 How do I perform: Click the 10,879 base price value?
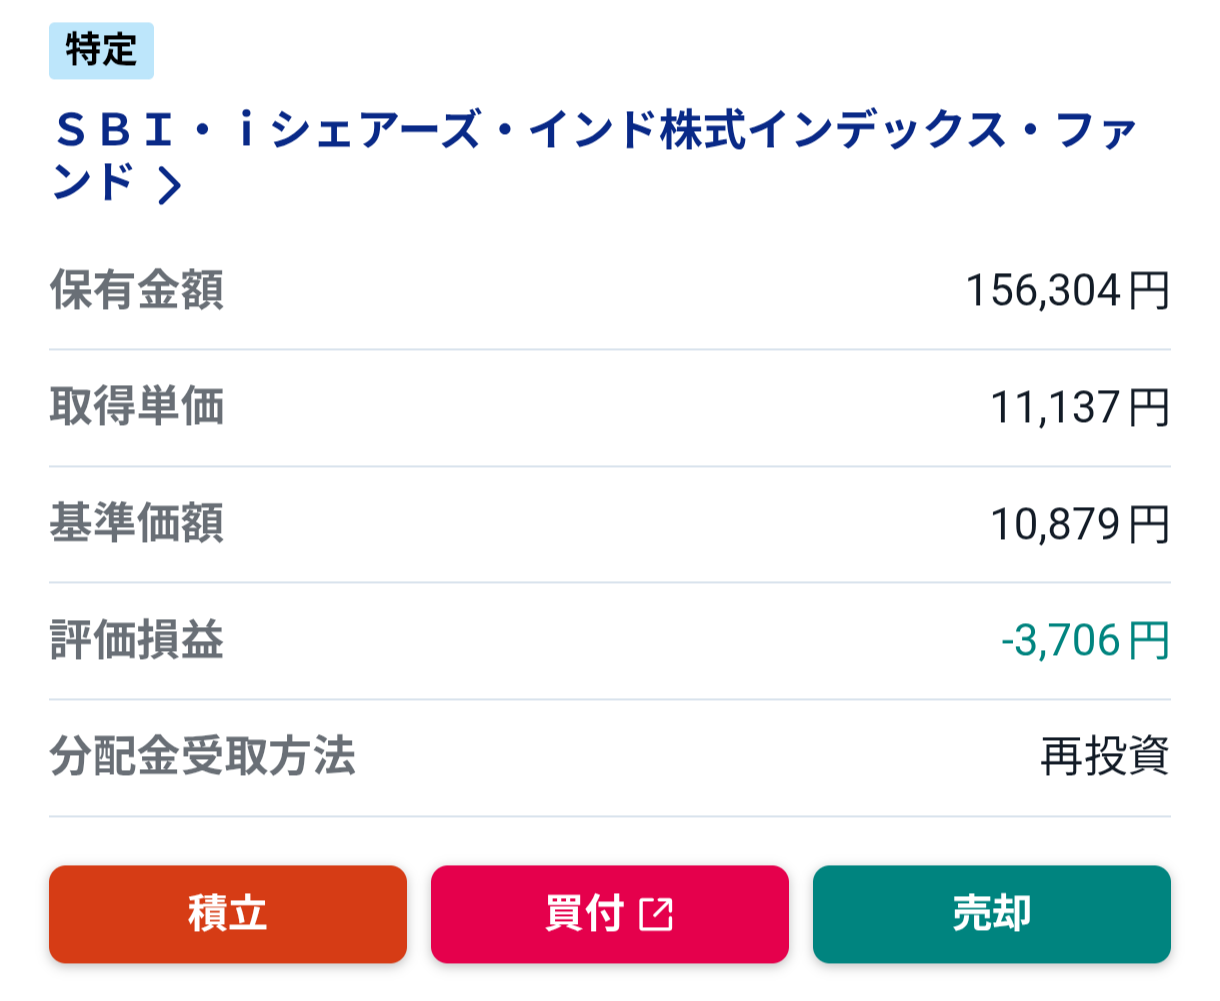[x=1055, y=524]
